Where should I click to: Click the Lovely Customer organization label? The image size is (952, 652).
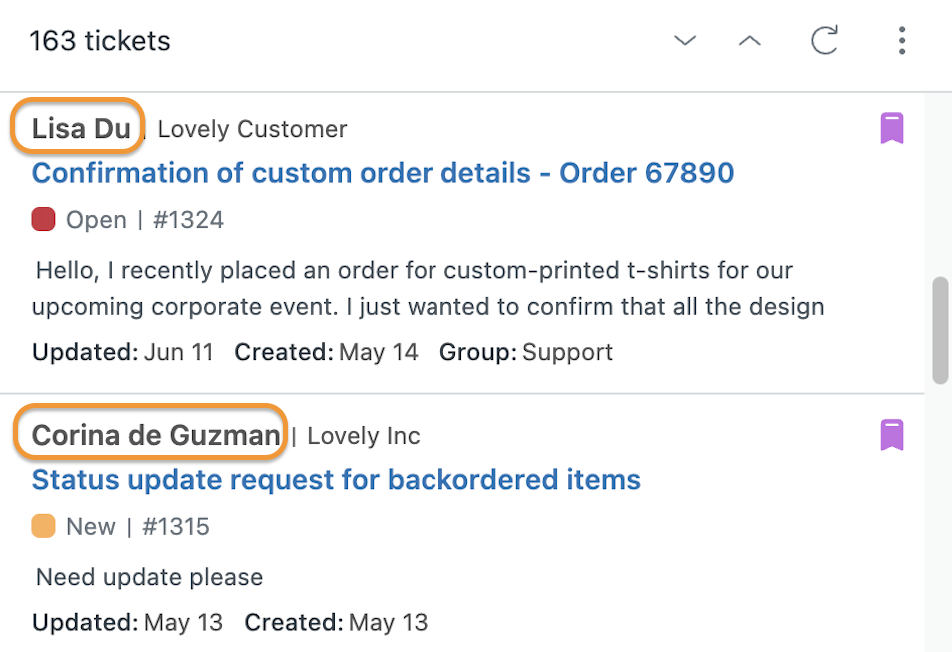click(252, 129)
